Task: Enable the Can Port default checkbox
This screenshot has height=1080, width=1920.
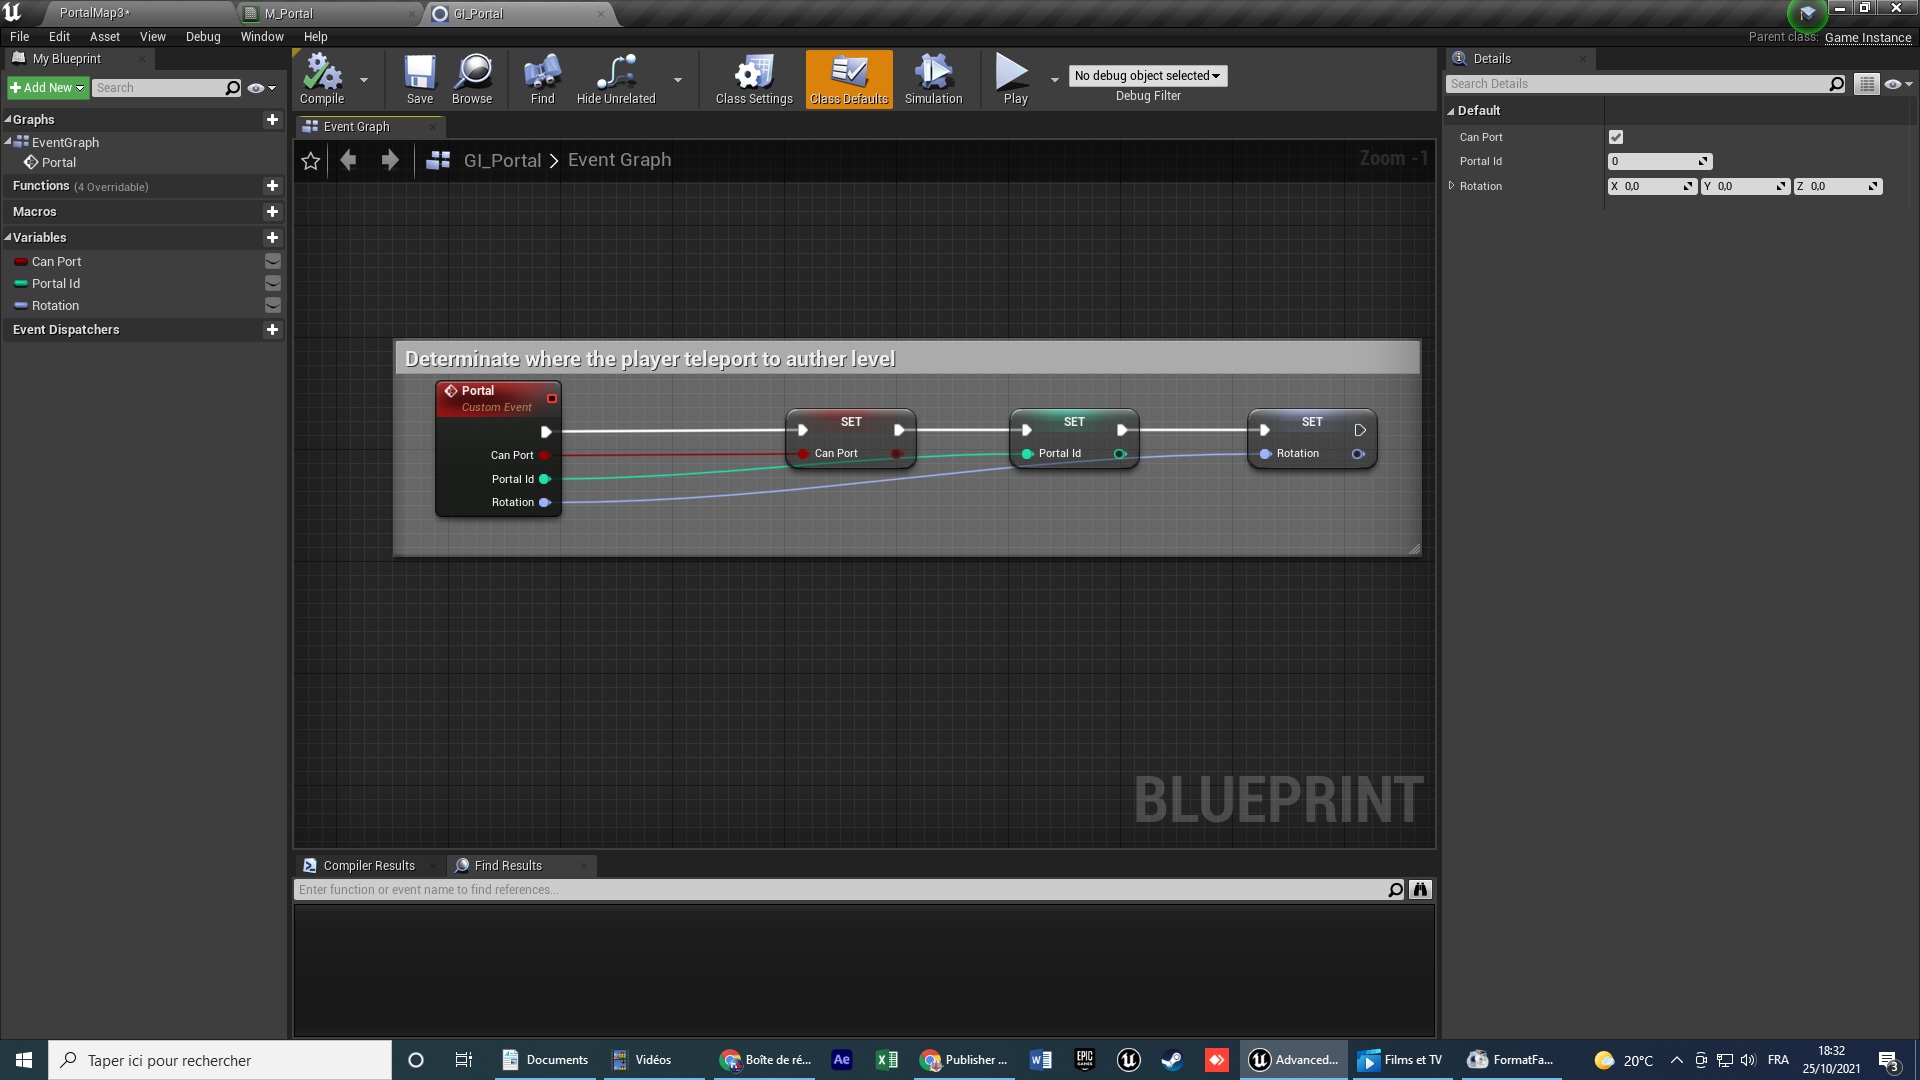Action: [x=1616, y=137]
